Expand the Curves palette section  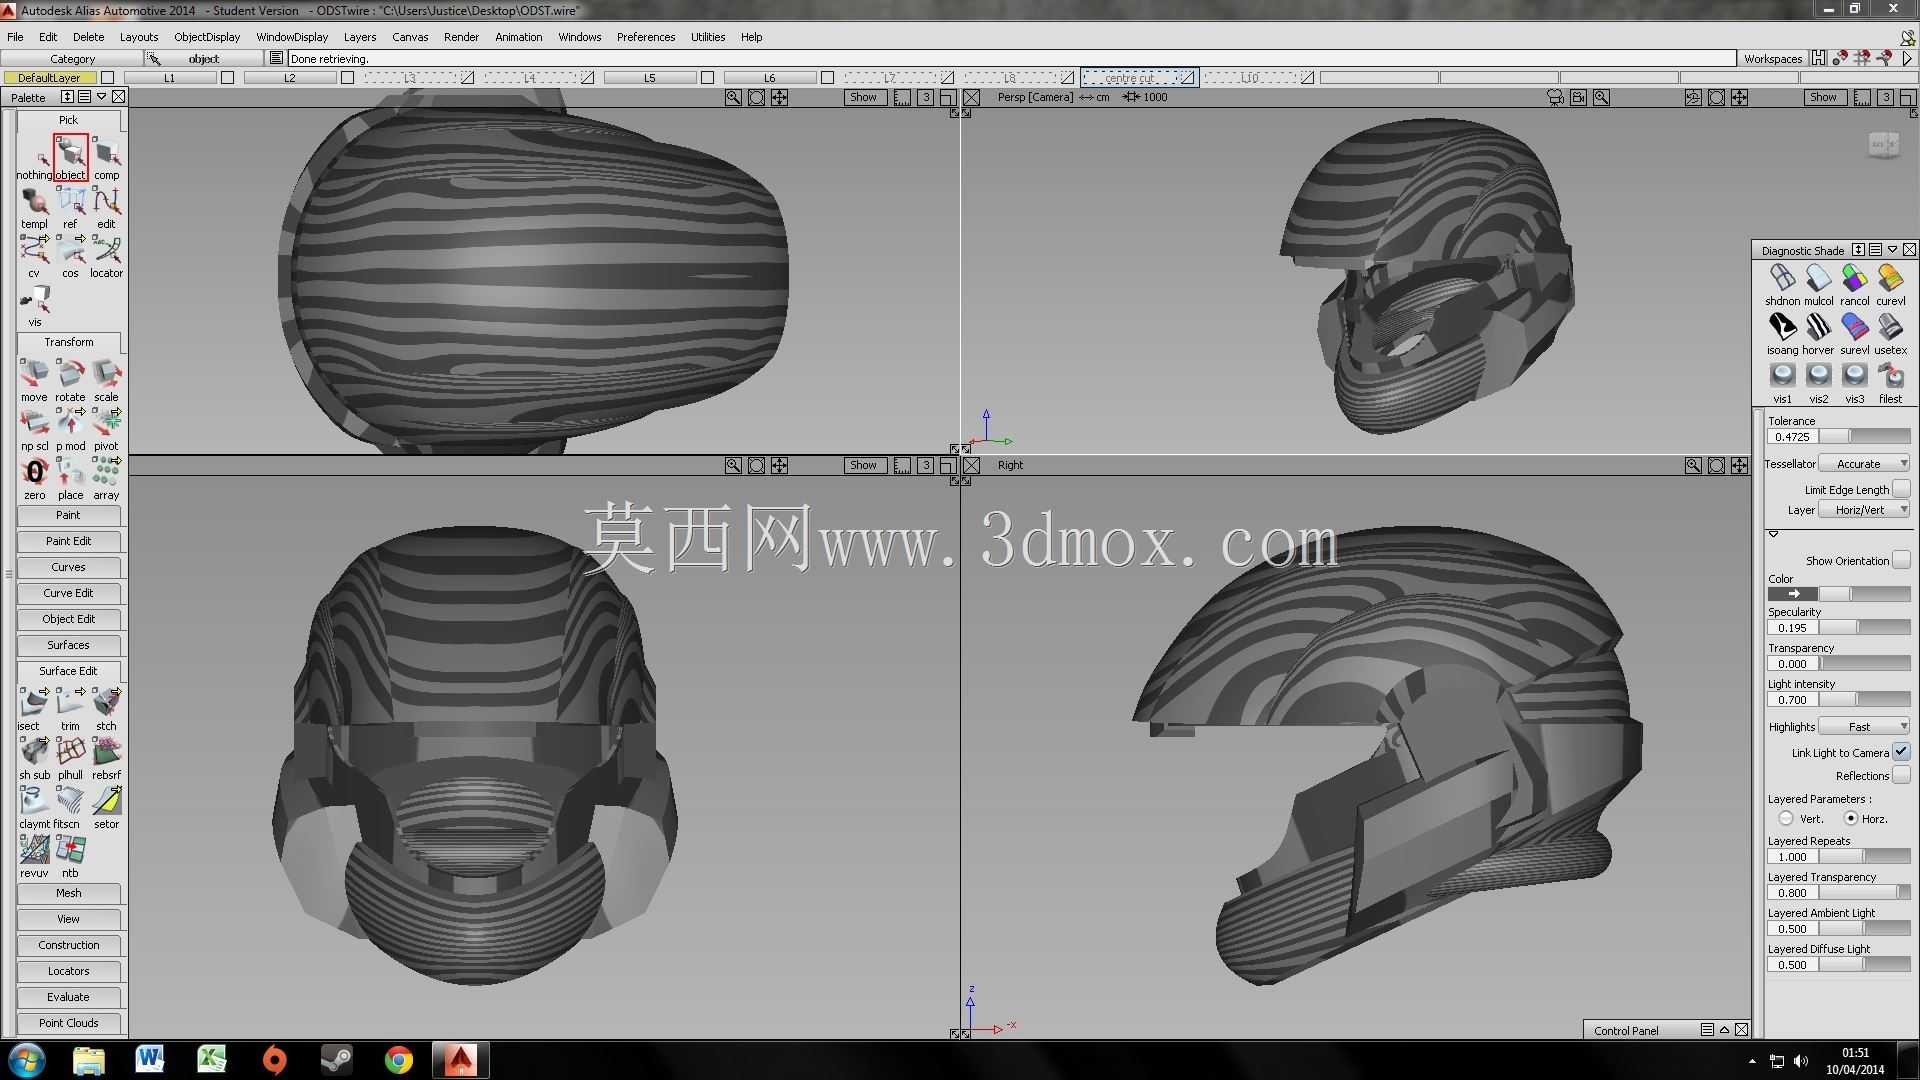[68, 567]
